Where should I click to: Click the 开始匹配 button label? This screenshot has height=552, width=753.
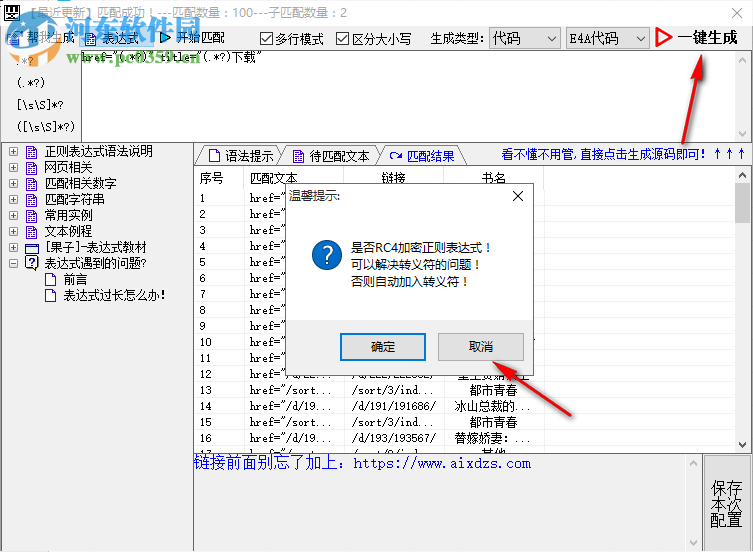click(x=201, y=37)
